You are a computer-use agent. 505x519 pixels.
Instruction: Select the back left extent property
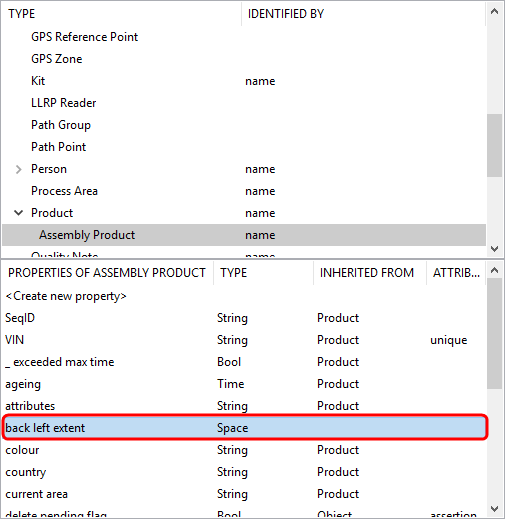[244, 428]
